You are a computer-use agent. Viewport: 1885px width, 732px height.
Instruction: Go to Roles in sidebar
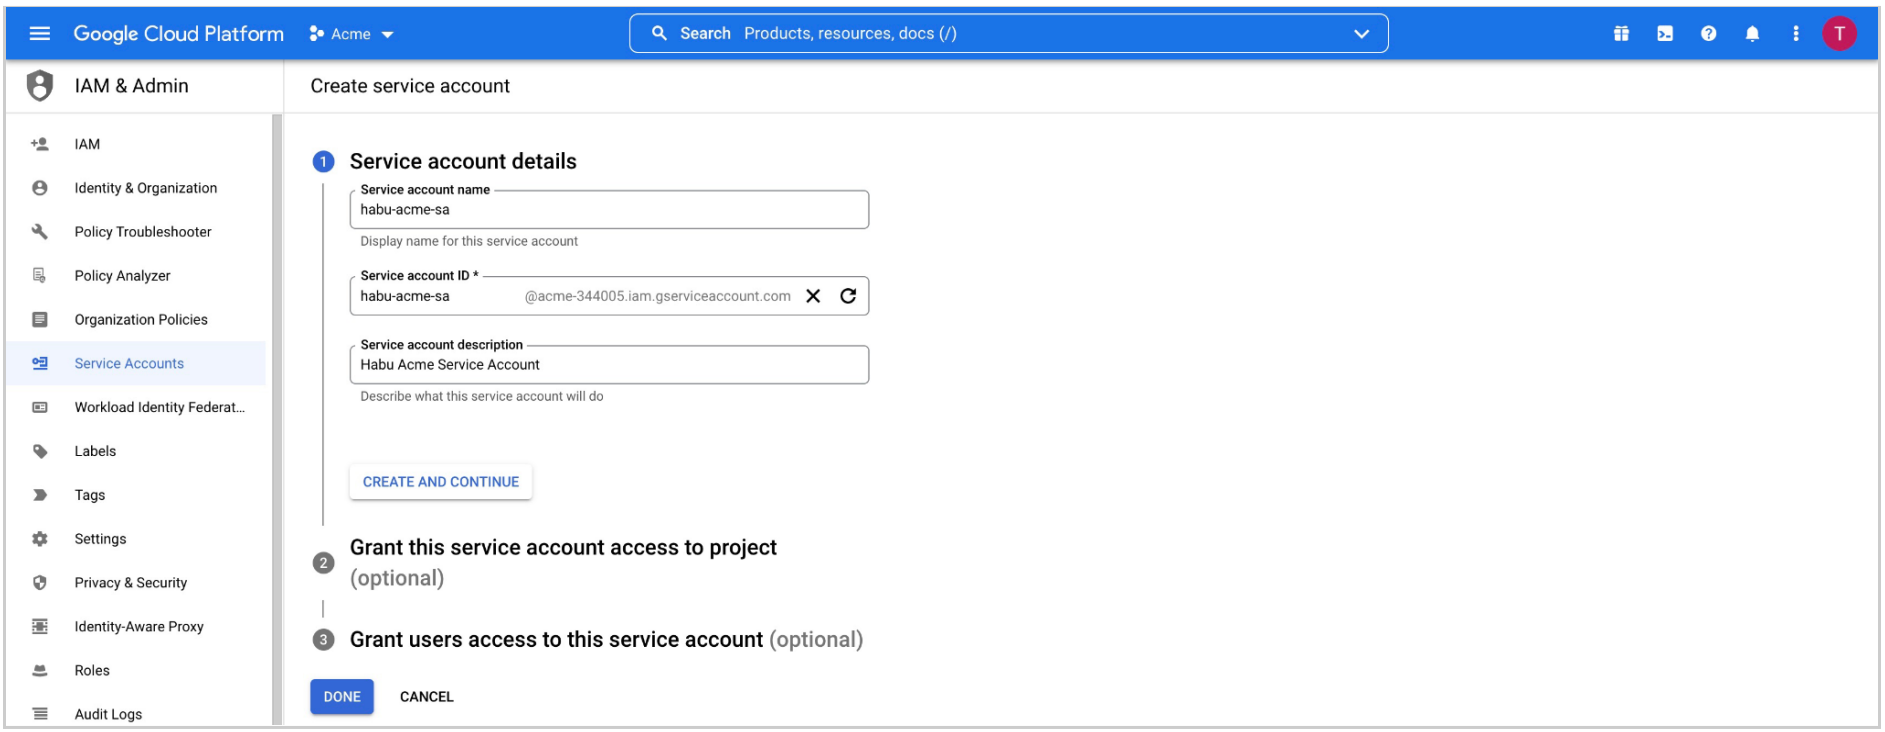coord(92,671)
